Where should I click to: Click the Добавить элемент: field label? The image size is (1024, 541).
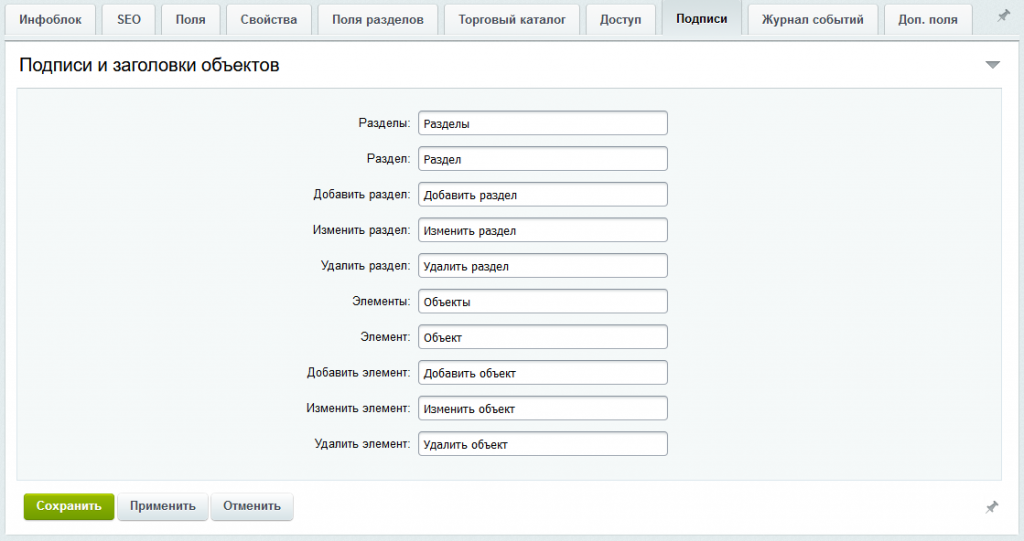coord(359,372)
